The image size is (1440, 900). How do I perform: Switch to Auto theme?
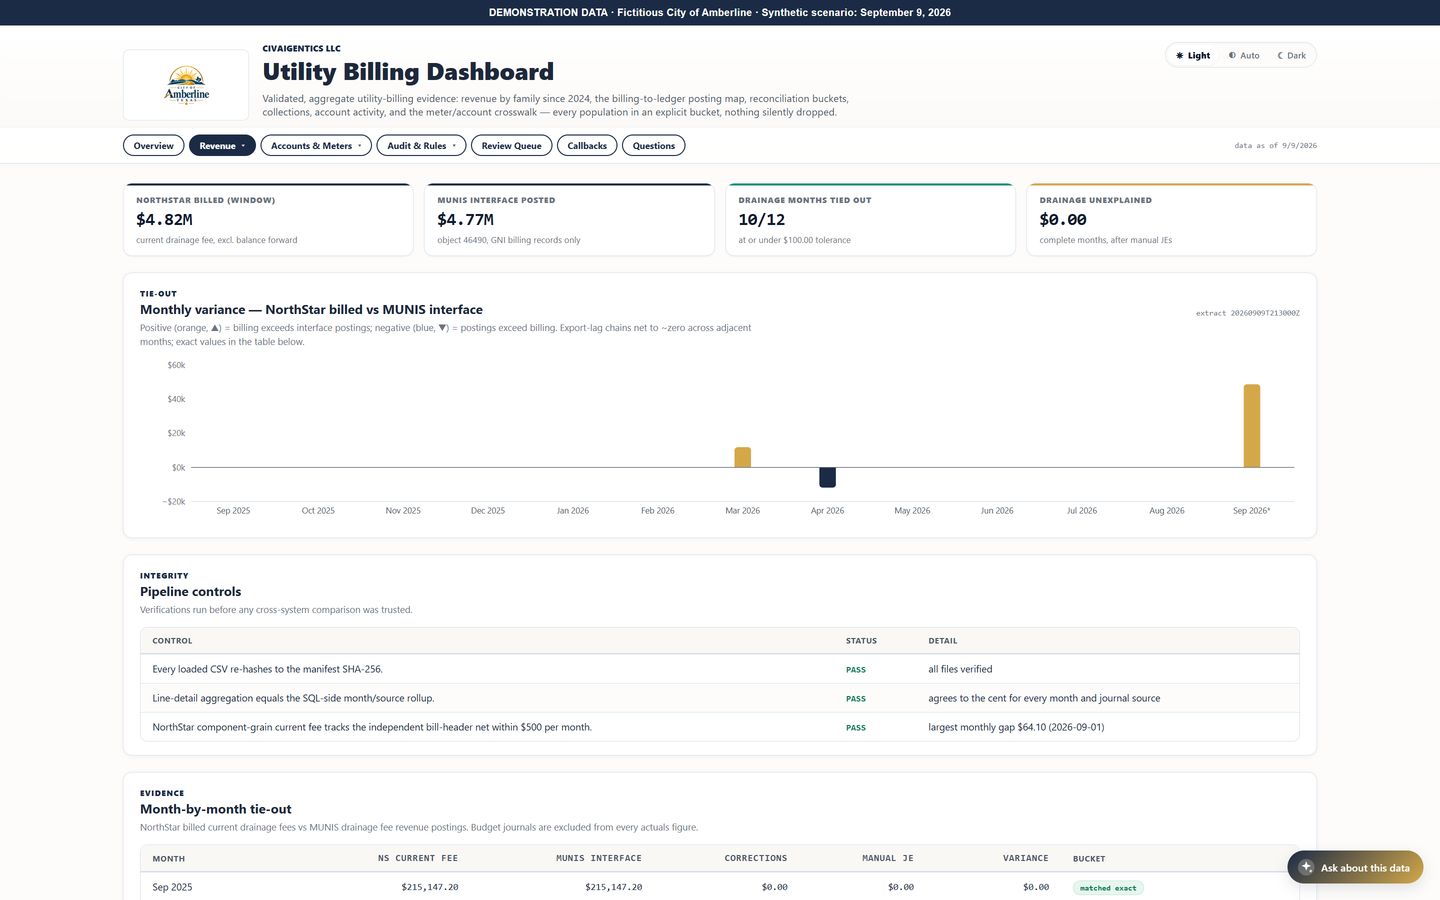pos(1244,55)
